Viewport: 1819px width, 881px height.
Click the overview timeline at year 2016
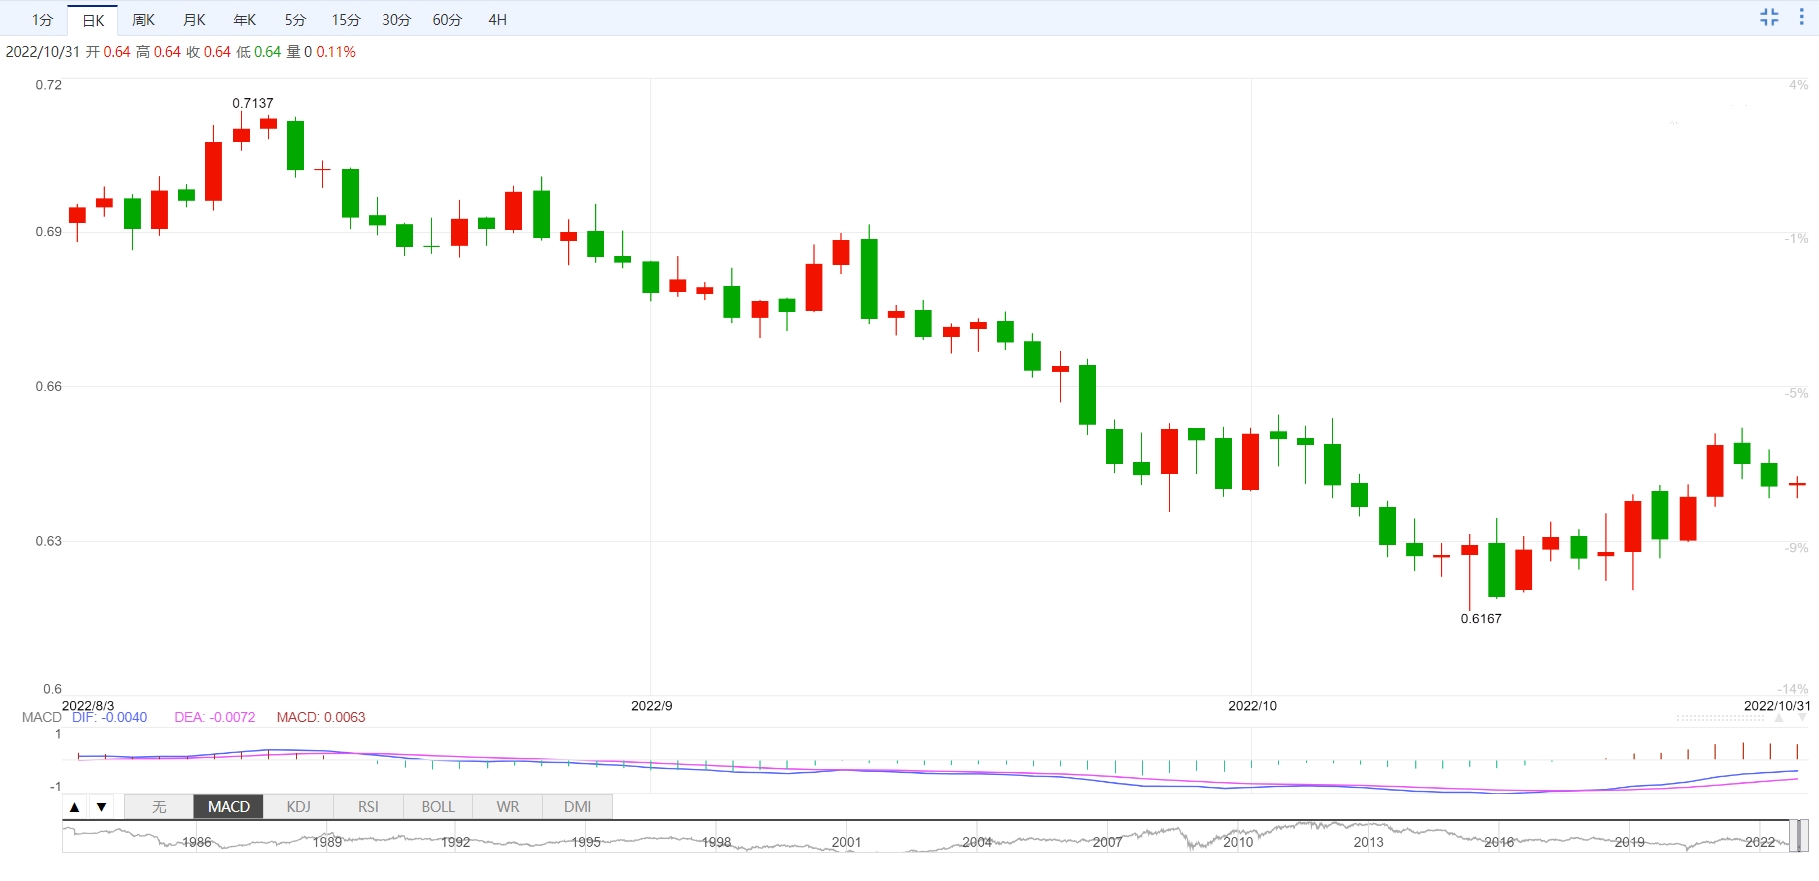click(1499, 842)
